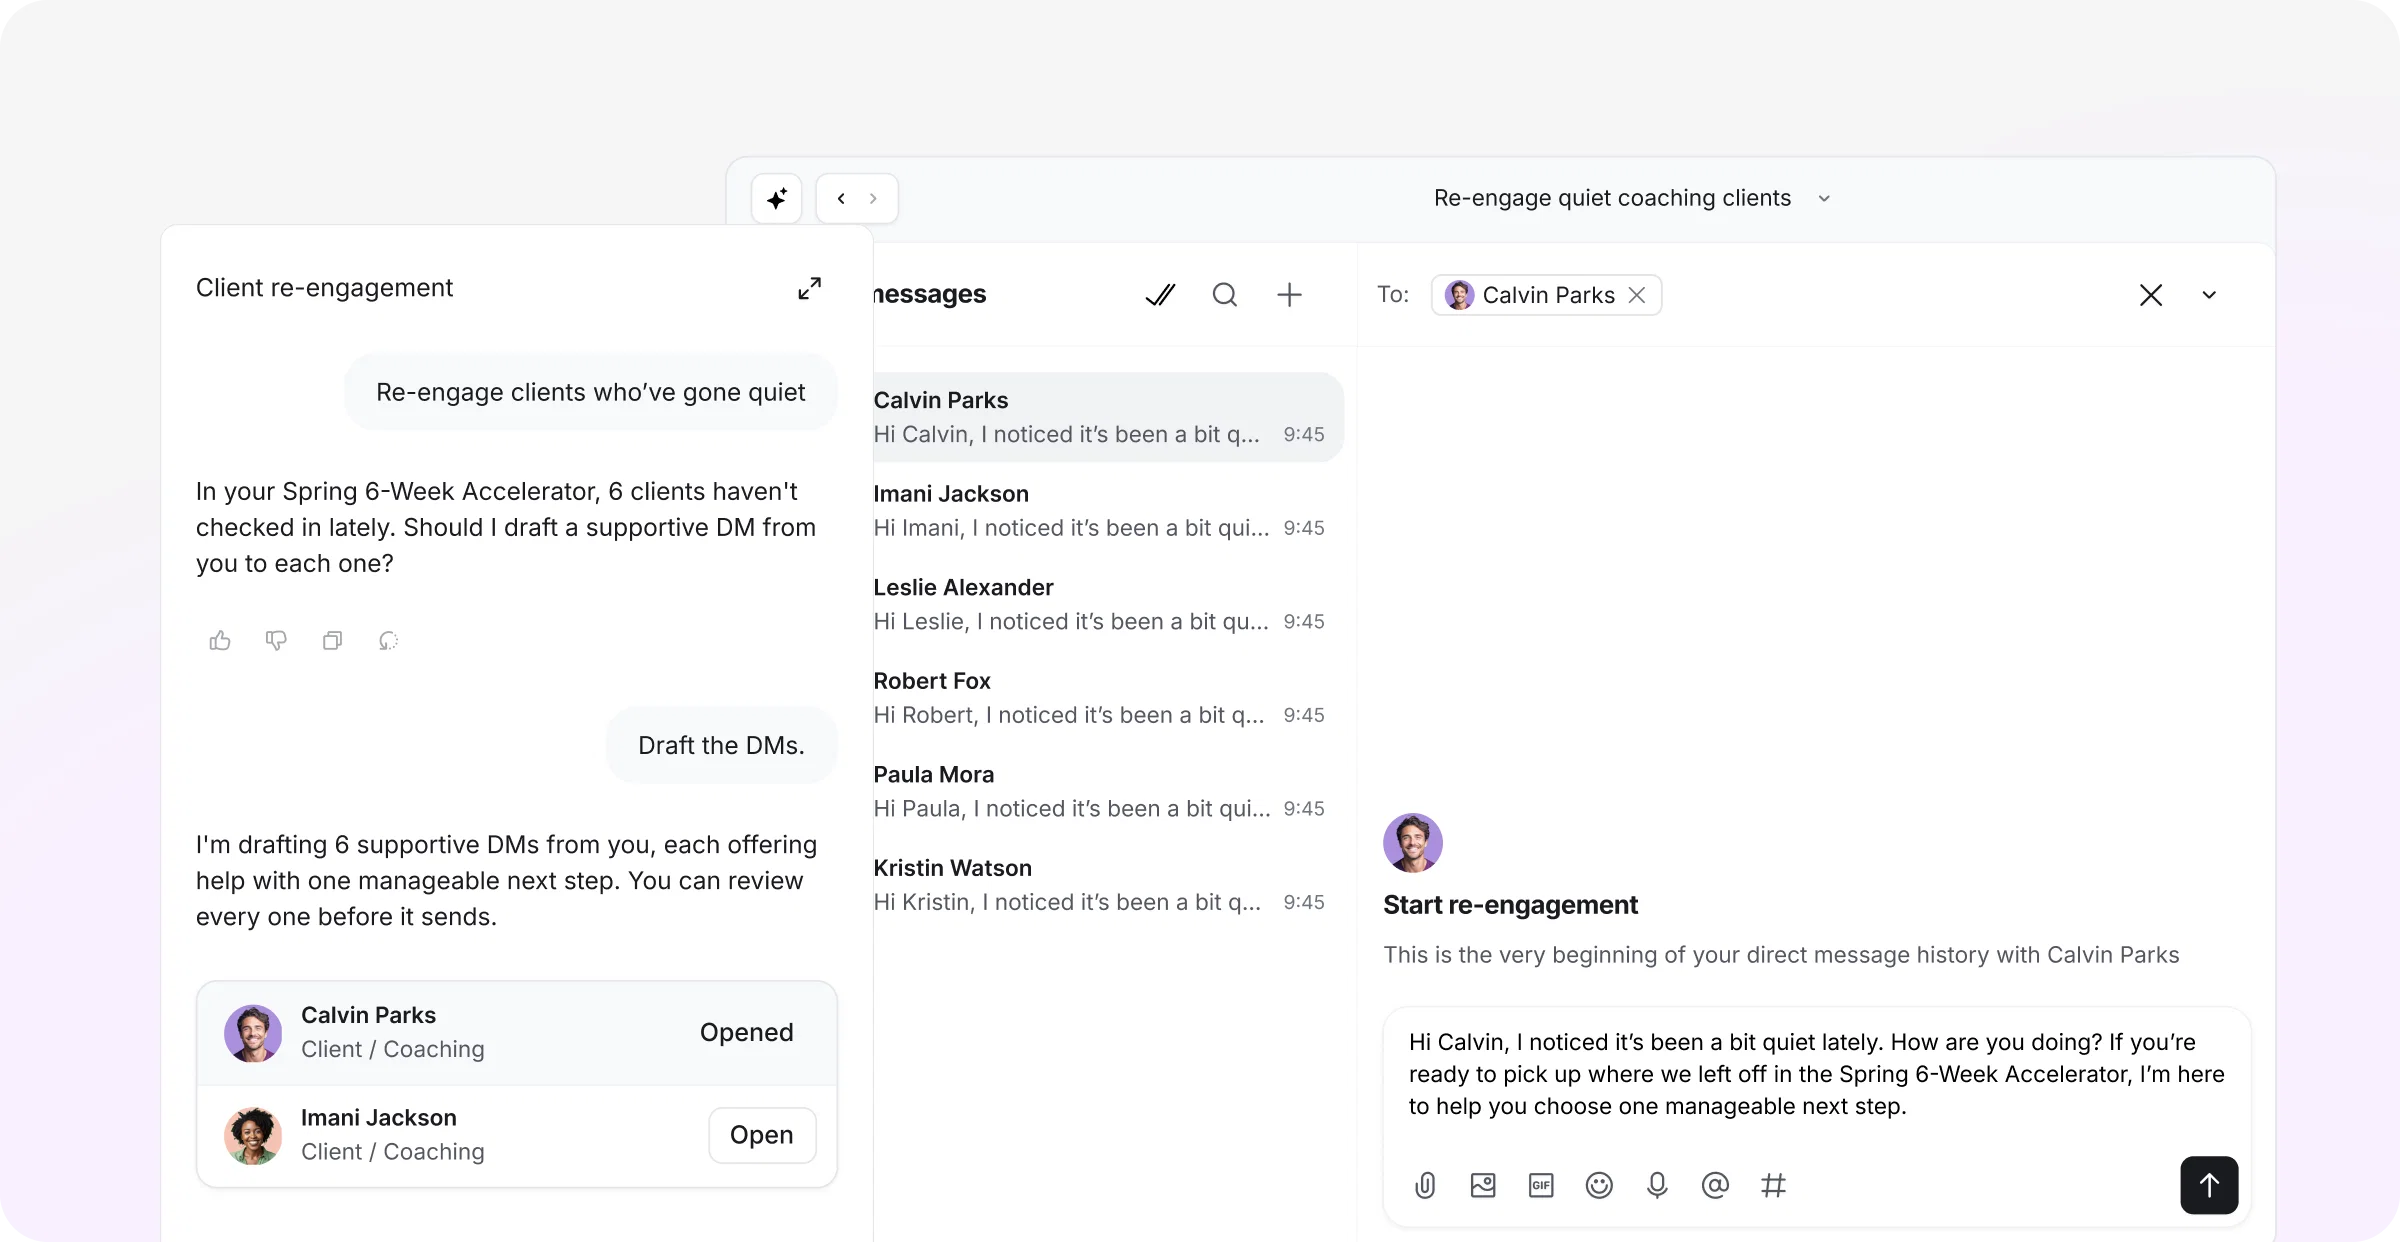Start a new message with plus icon
This screenshot has height=1242, width=2400.
coord(1289,295)
